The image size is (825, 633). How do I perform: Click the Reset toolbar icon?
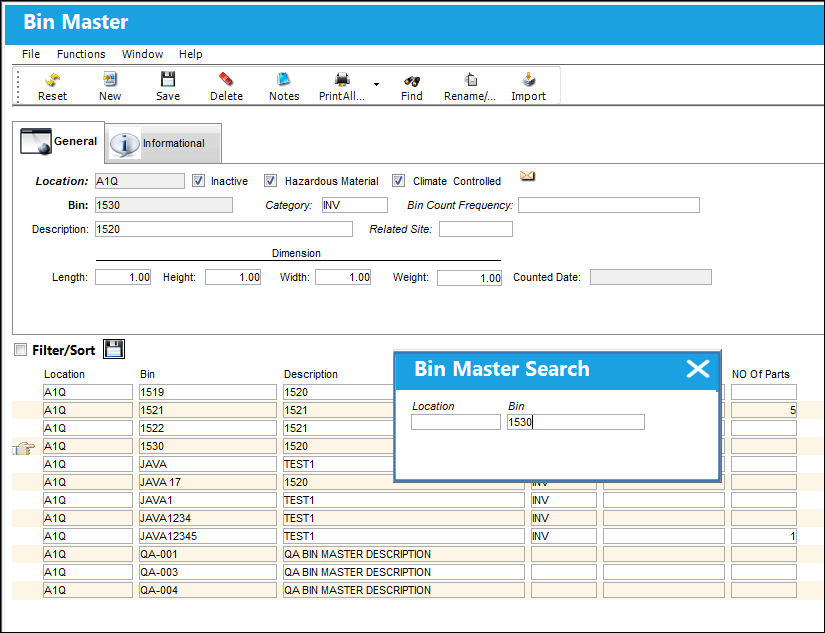click(52, 80)
